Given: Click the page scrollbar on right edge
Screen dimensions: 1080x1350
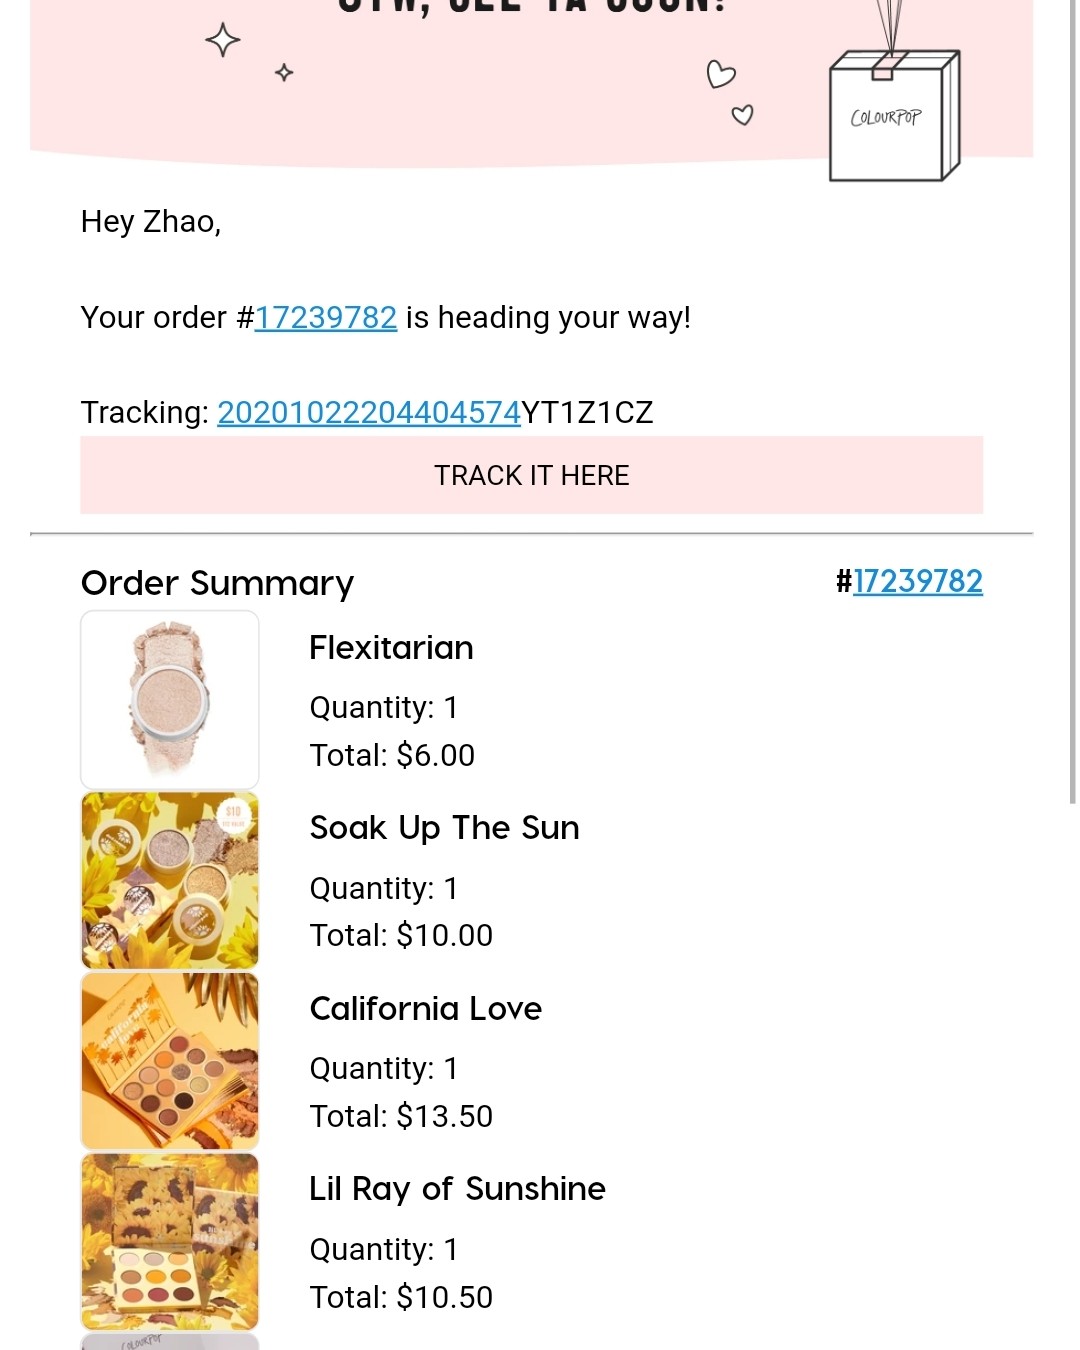Looking at the screenshot, I should click(1073, 400).
